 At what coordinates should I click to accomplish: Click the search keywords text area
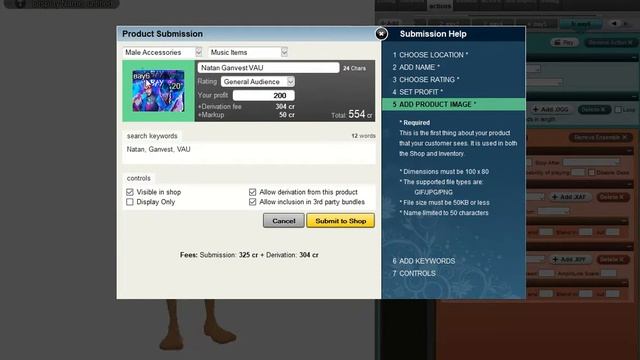tap(249, 153)
